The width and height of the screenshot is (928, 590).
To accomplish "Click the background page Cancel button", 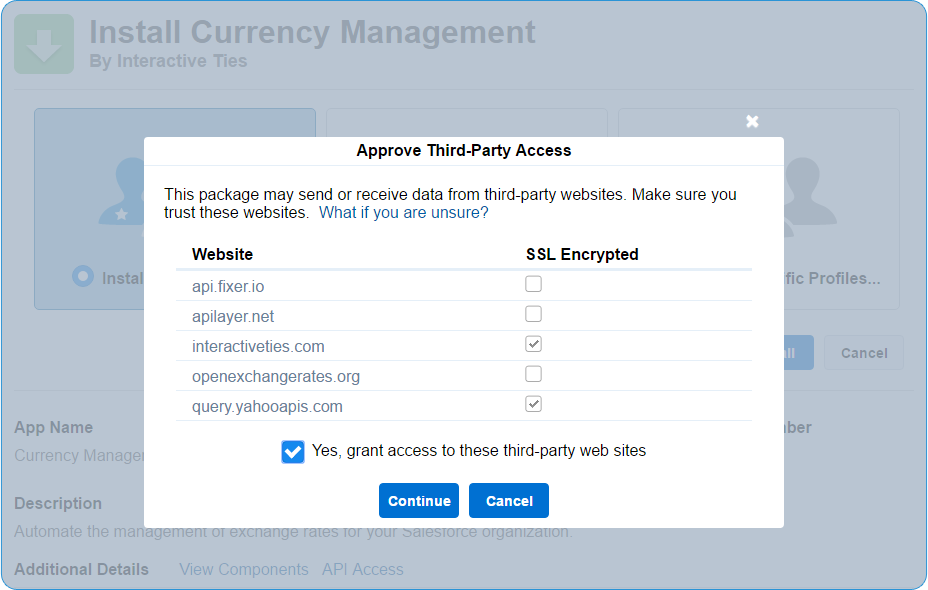I will tap(864, 353).
